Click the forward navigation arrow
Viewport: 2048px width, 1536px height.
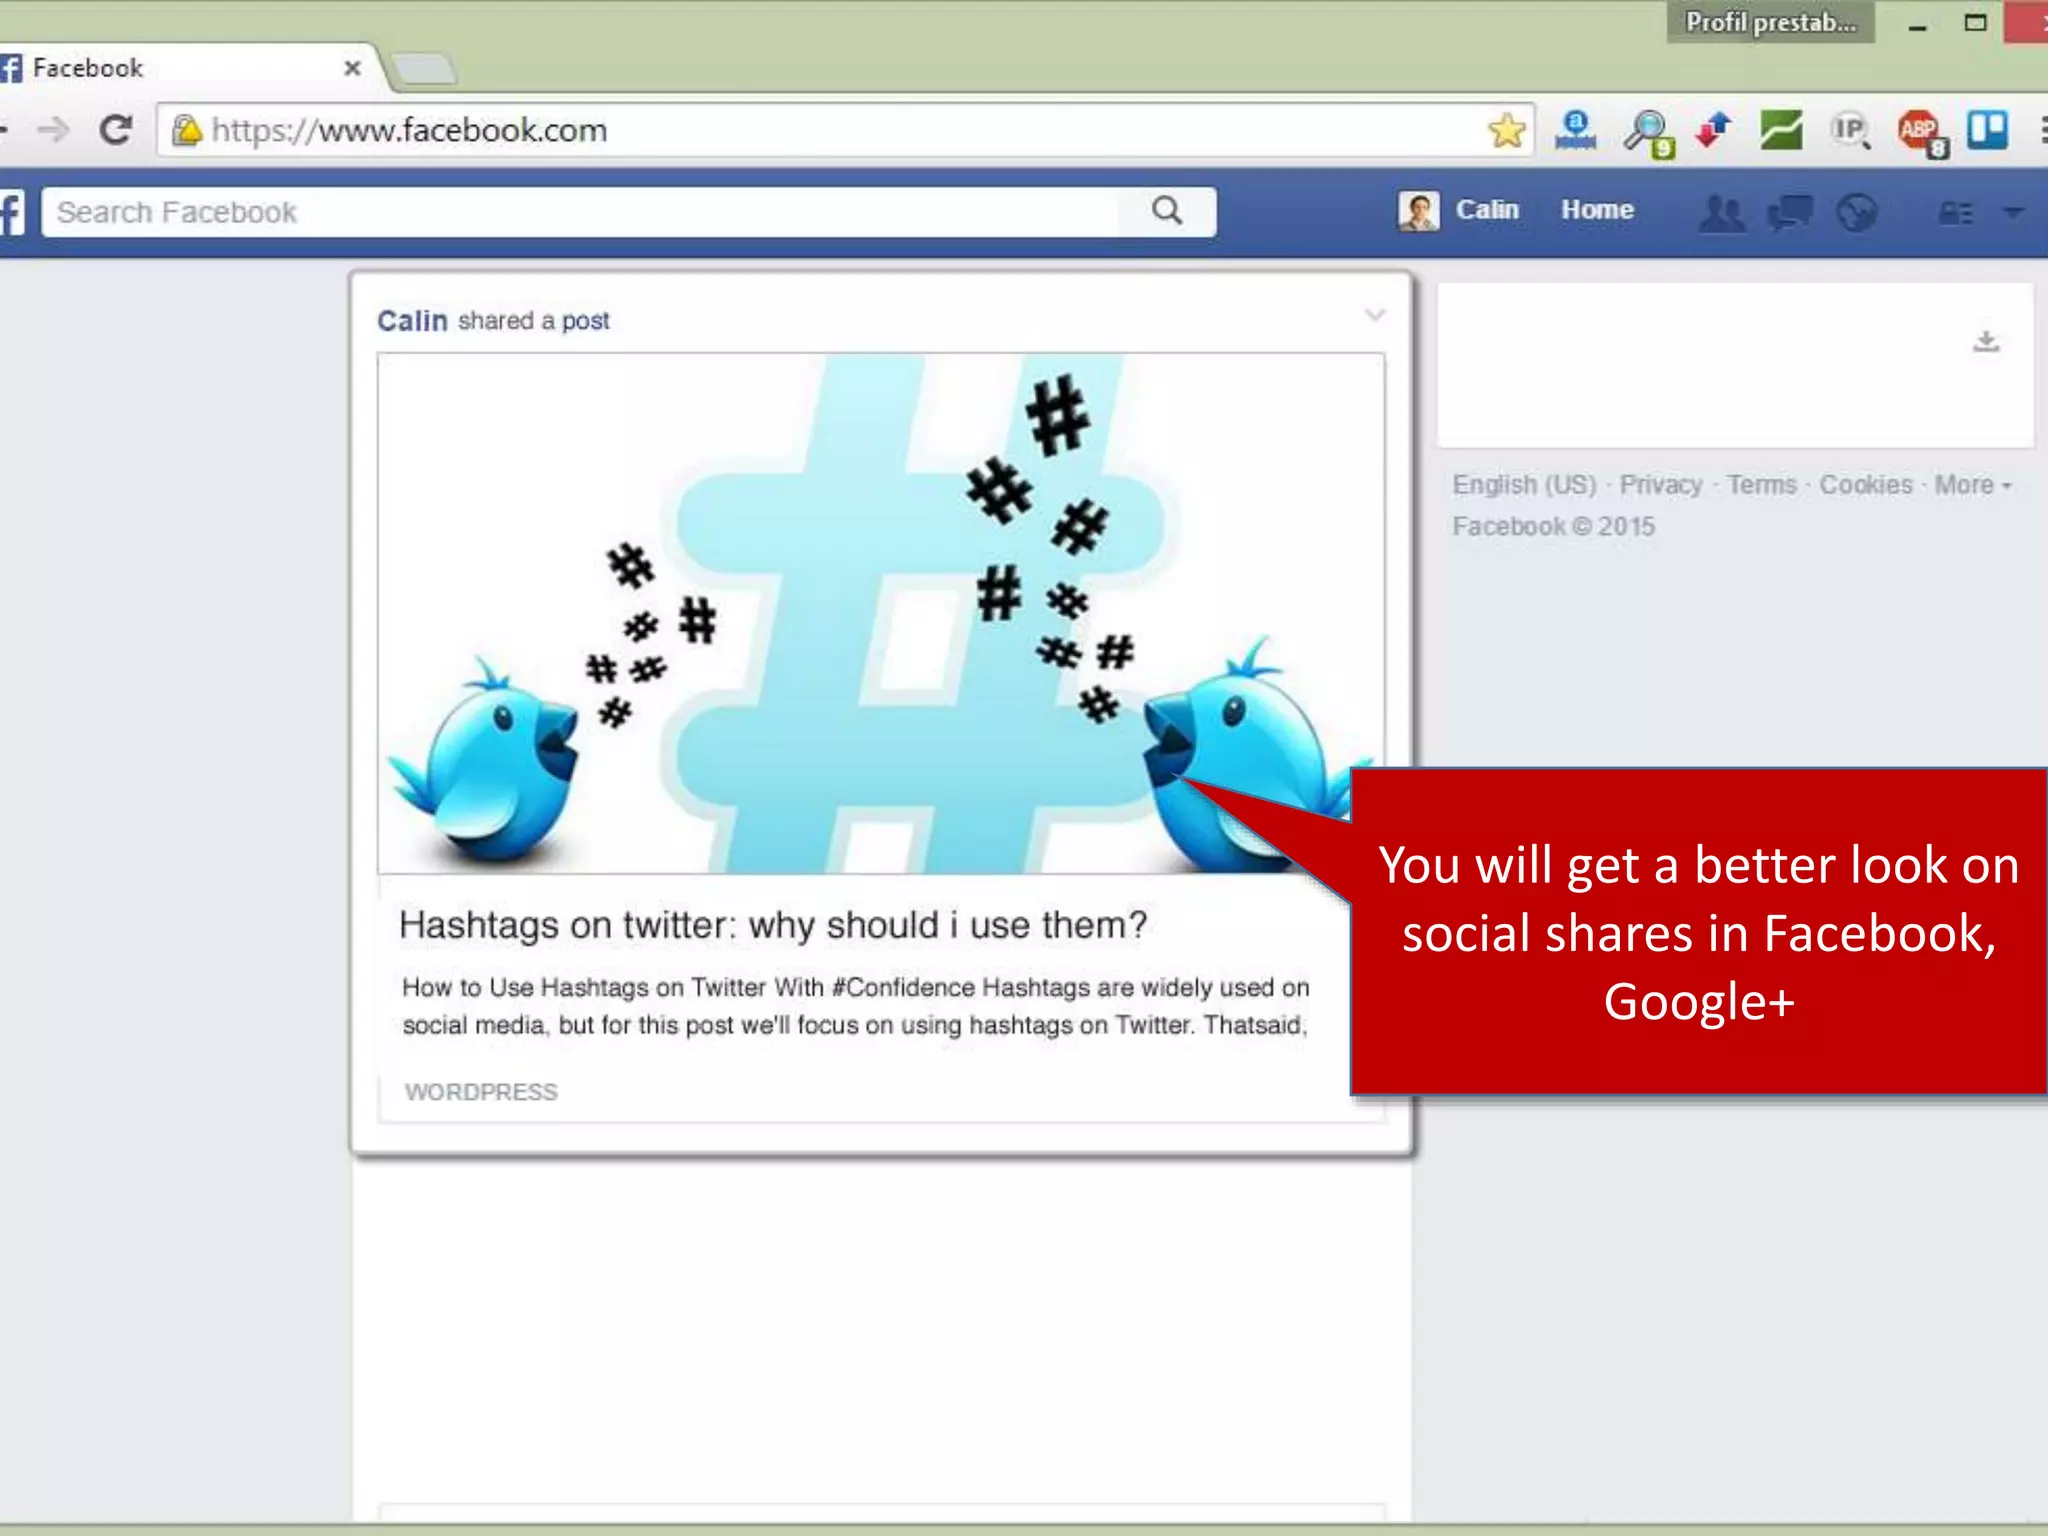coord(54,130)
